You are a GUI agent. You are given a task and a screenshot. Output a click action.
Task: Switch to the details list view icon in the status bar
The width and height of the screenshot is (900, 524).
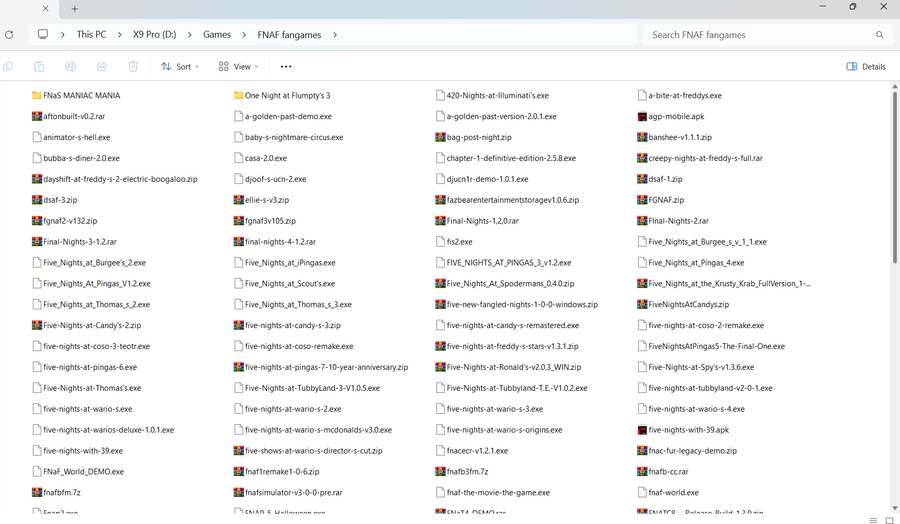click(x=873, y=520)
